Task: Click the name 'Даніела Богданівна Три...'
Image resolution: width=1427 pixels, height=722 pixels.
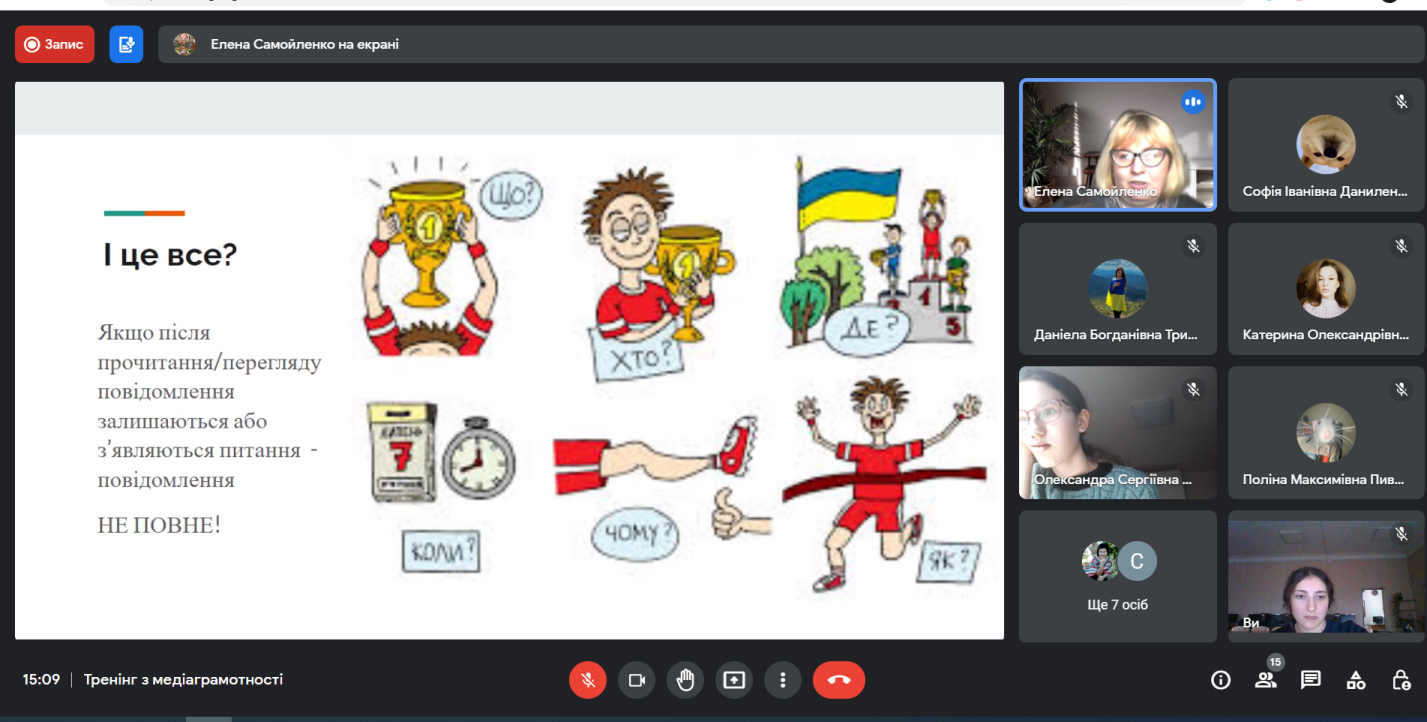Action: click(x=1116, y=335)
